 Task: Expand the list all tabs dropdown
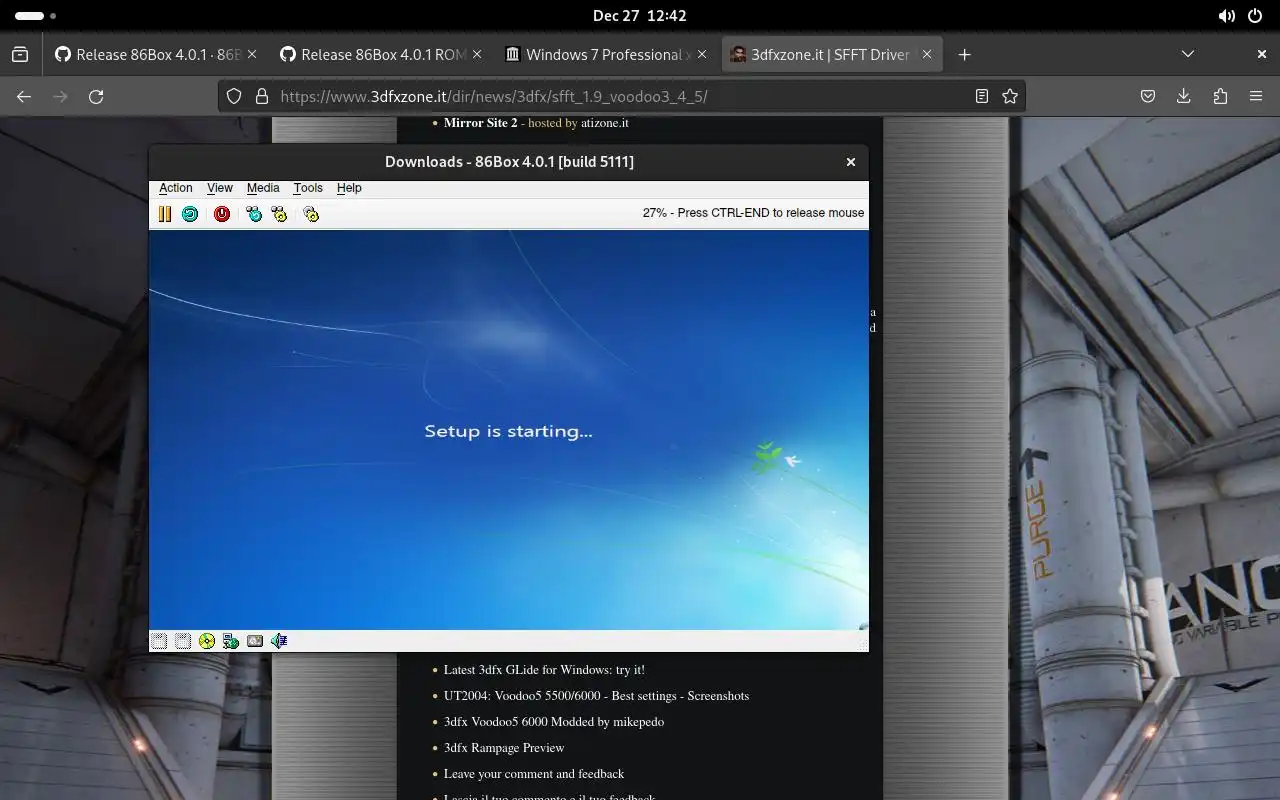click(x=1188, y=54)
